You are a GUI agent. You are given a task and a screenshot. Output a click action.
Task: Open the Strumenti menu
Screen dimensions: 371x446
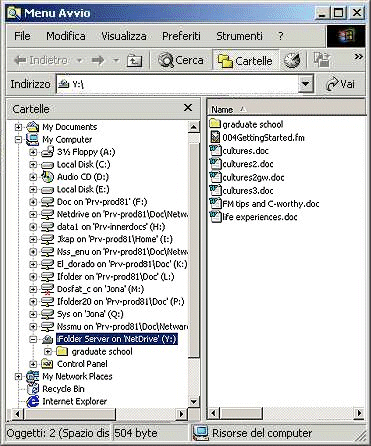(x=239, y=36)
